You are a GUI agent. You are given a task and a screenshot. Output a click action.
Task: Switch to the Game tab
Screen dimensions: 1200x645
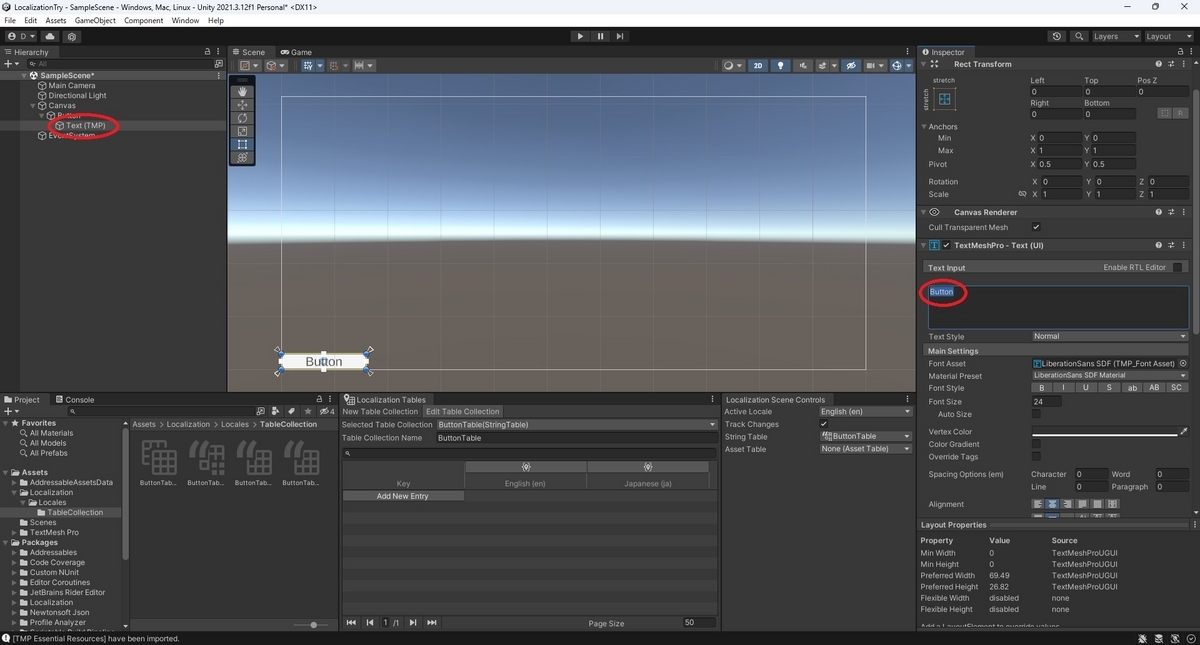297,52
